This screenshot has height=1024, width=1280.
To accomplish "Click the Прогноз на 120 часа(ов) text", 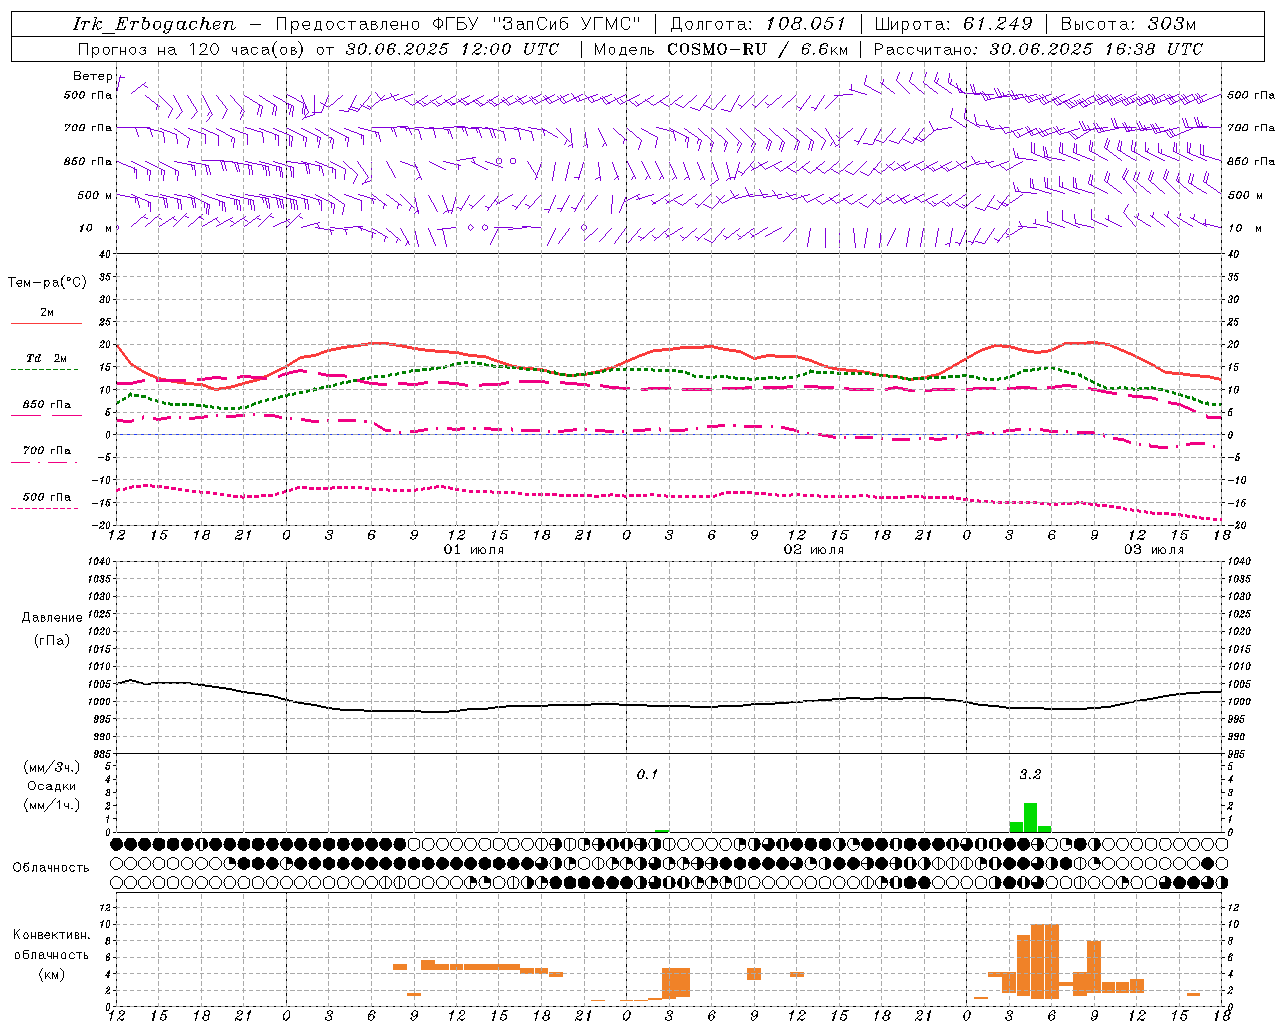I will (x=194, y=49).
